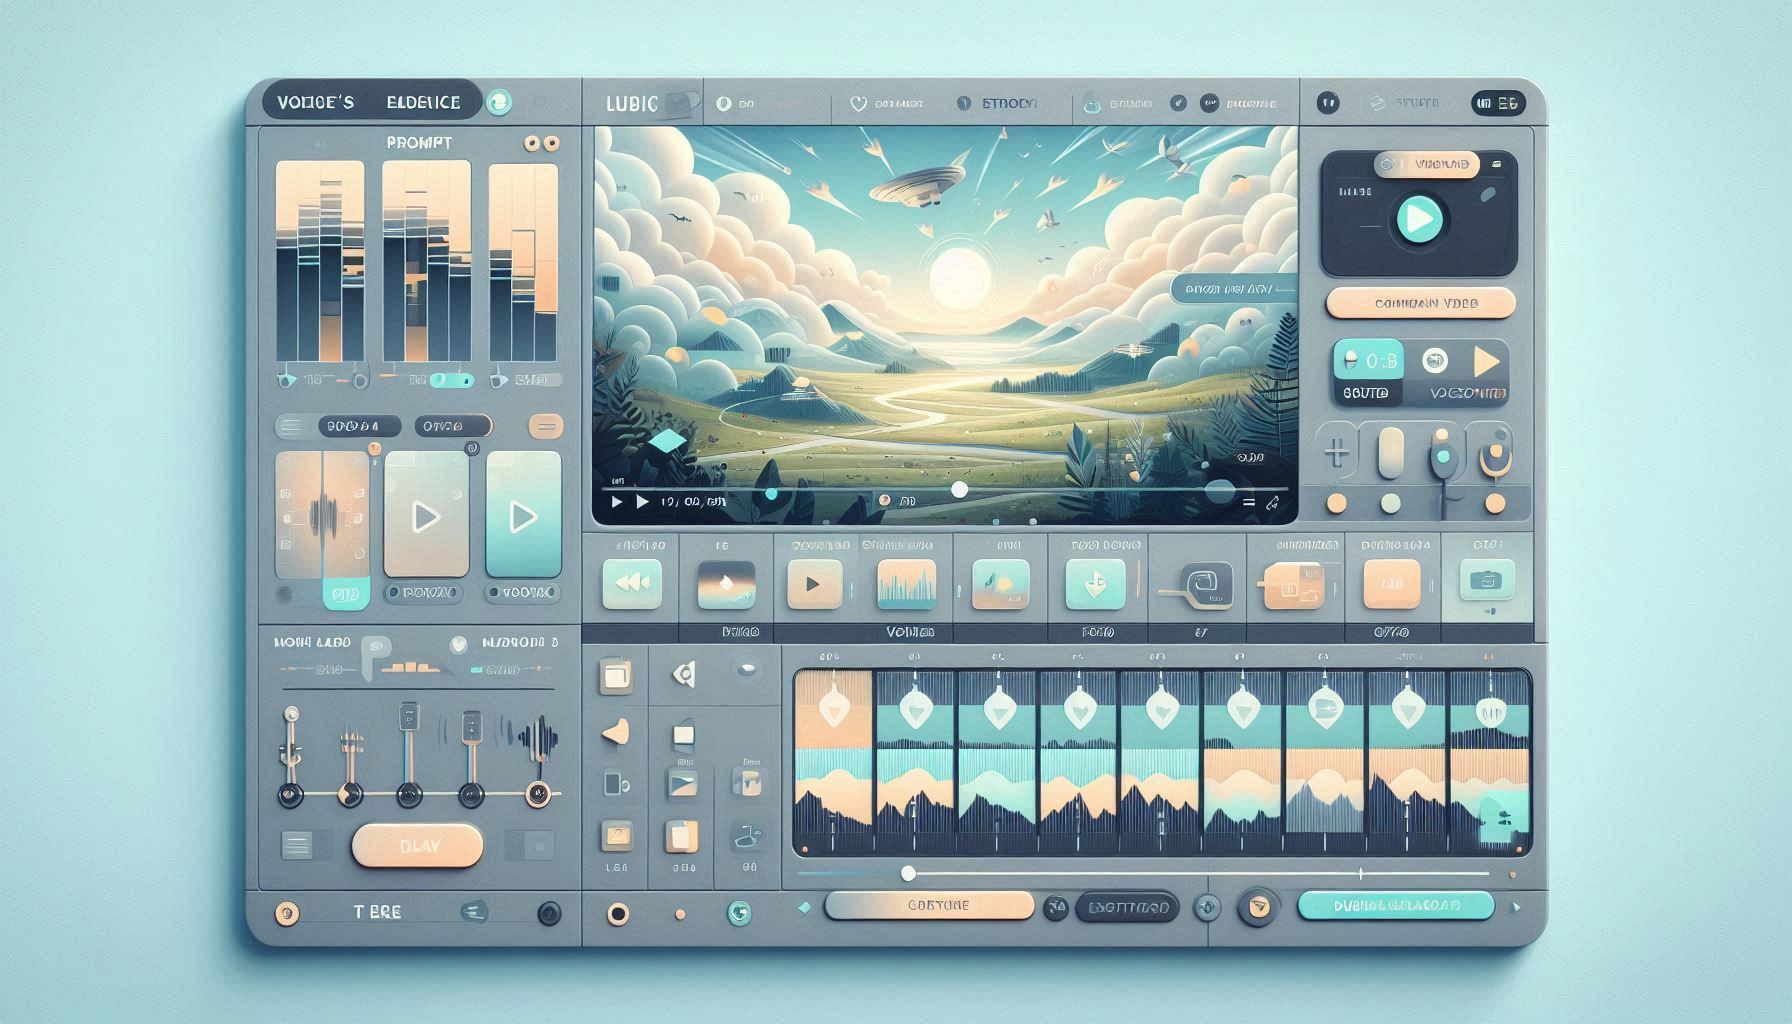The height and width of the screenshot is (1024, 1792).
Task: Expand the first dark dropdown pill under the level meters
Action: [x=359, y=426]
